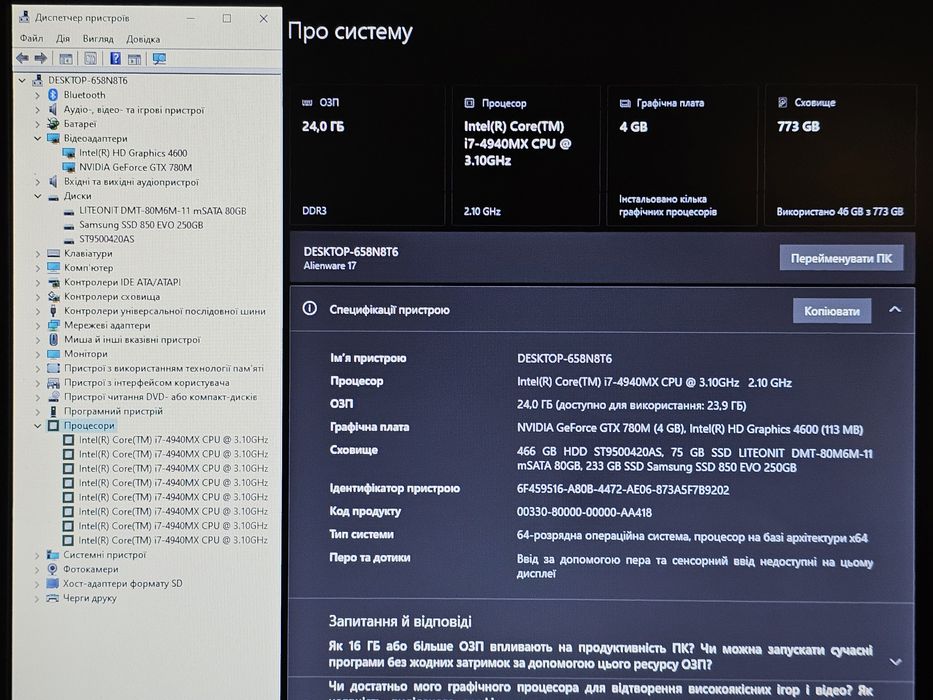Click the product code 00330-80000-00000-AA418
Image resolution: width=933 pixels, height=700 pixels.
pyautogui.click(x=584, y=512)
